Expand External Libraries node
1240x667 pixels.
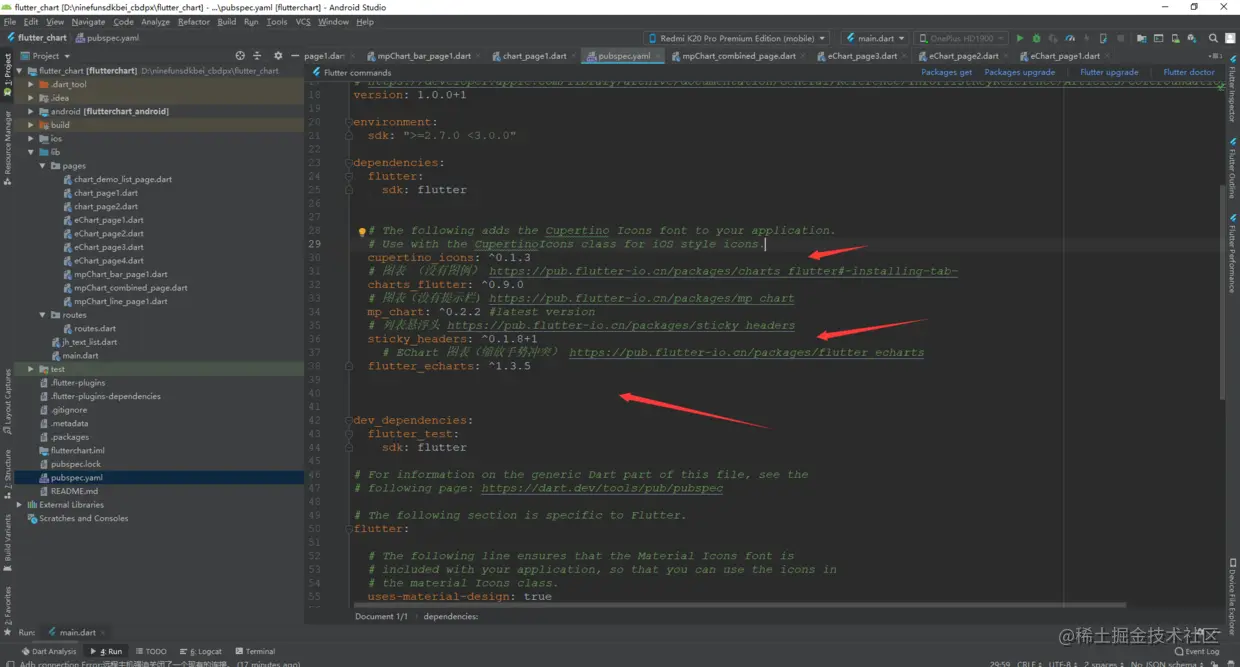point(19,505)
